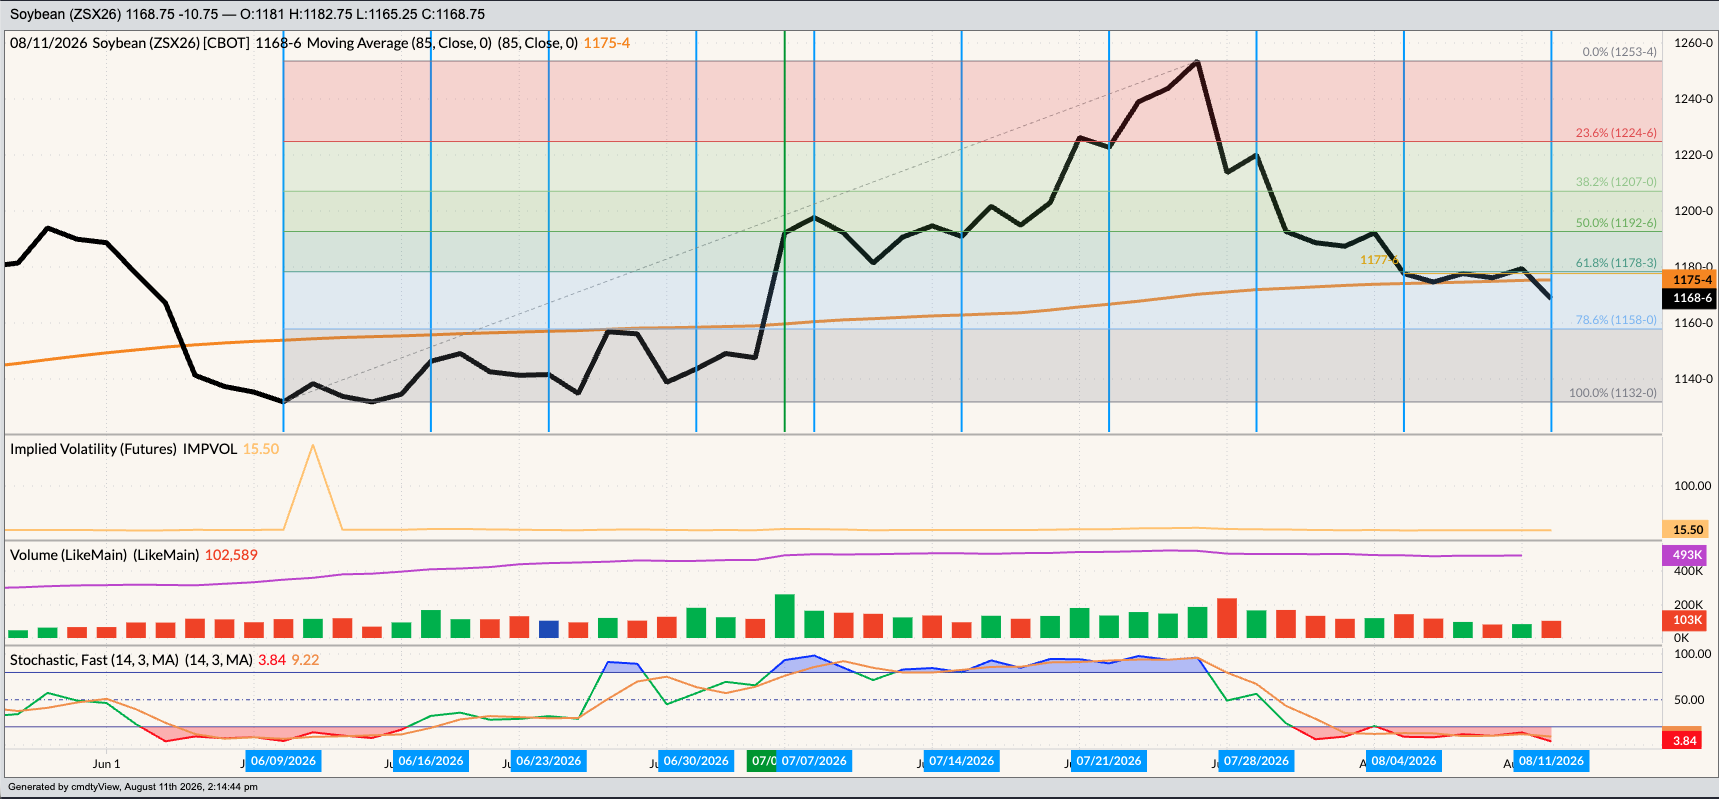The height and width of the screenshot is (799, 1719).
Task: Click the 06/09/2026 date marker
Action: click(283, 761)
